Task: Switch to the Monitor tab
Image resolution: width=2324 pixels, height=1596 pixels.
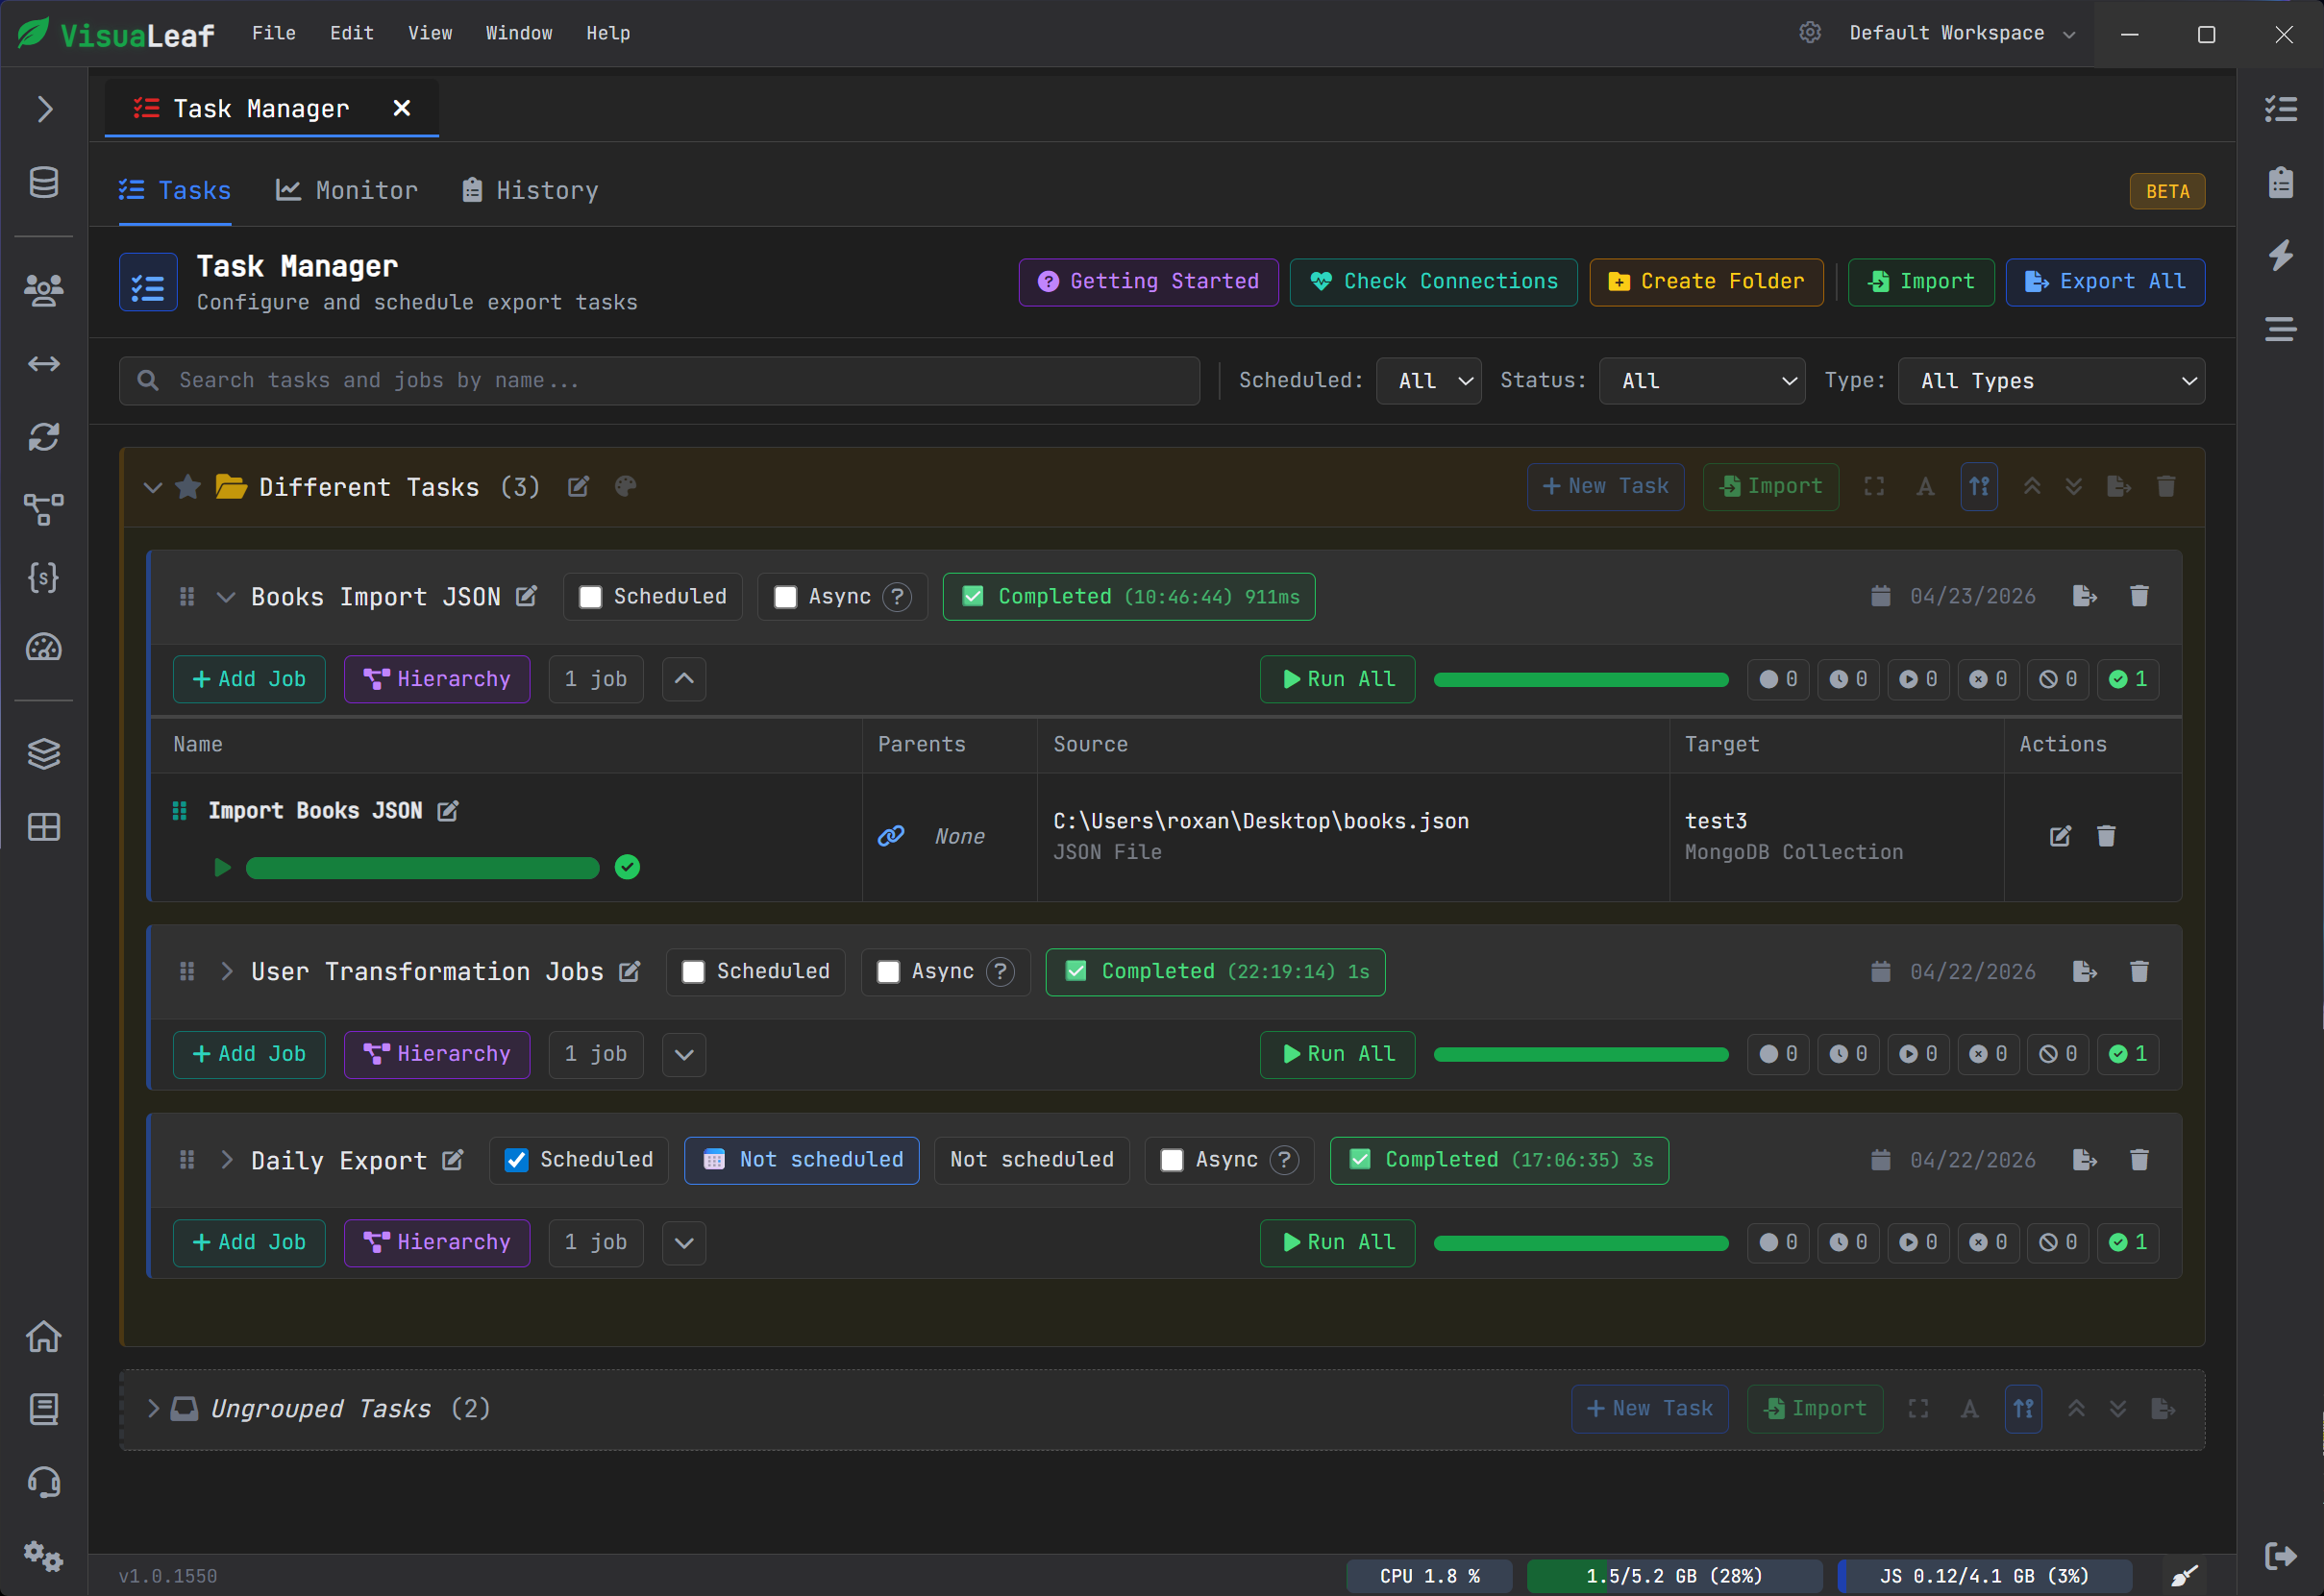Action: click(x=347, y=190)
